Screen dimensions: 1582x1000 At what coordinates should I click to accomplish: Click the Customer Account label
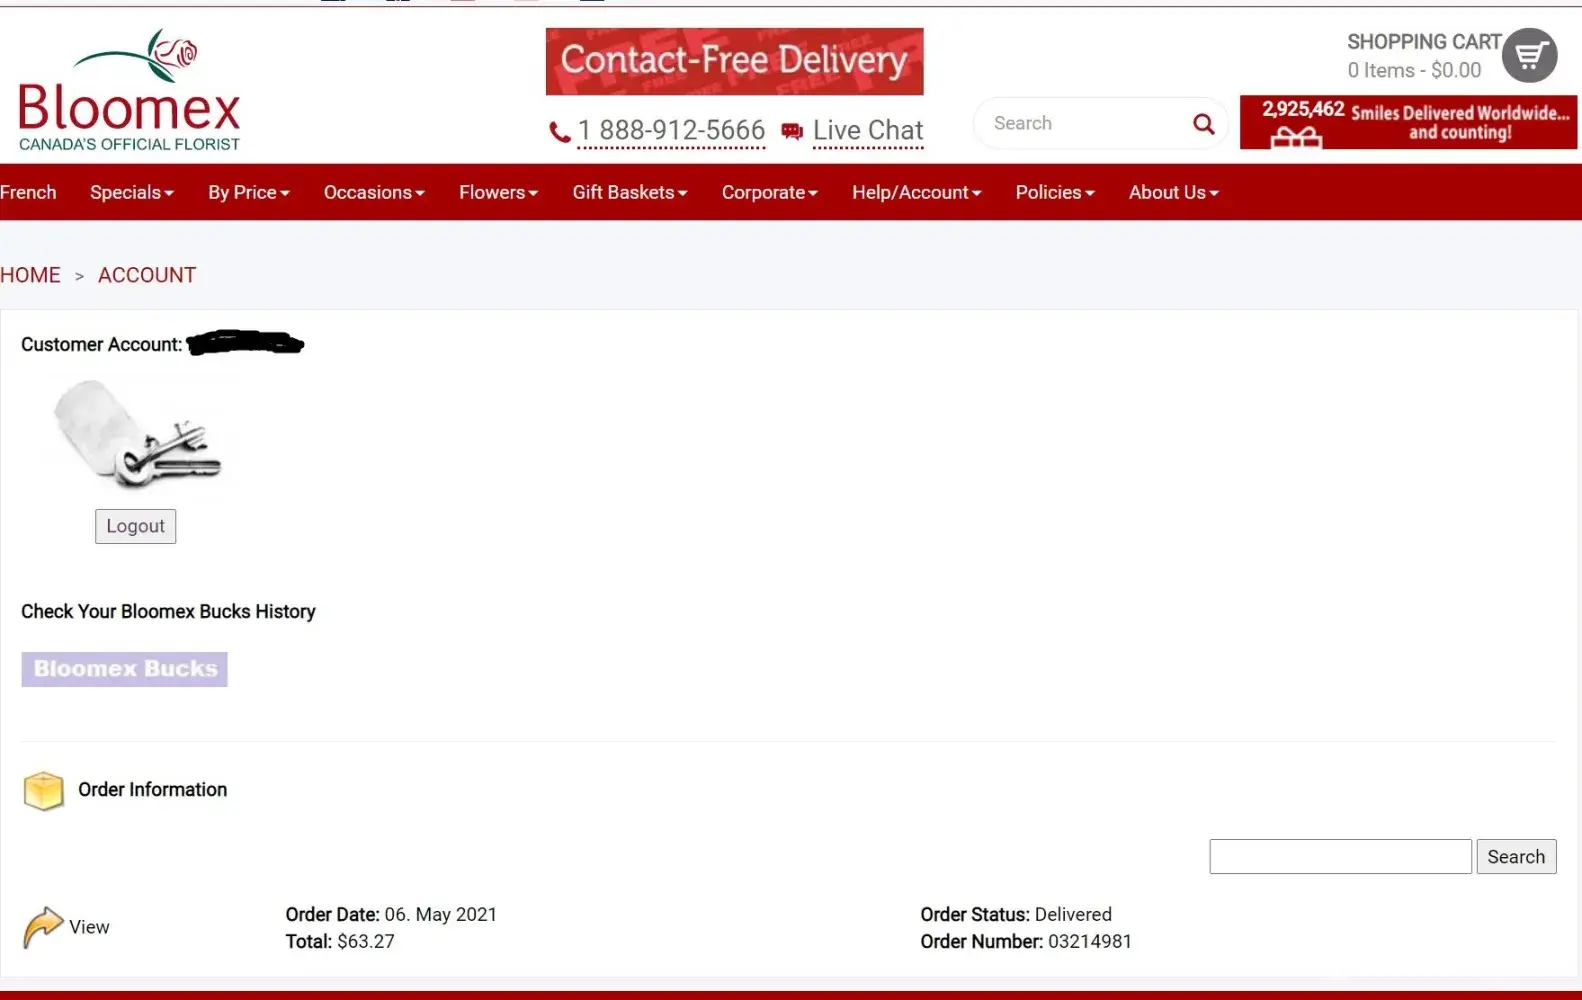[x=102, y=345]
